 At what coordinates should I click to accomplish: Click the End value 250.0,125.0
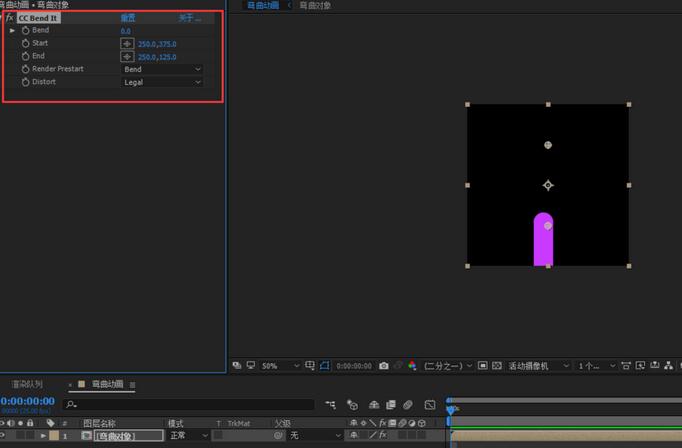pyautogui.click(x=157, y=57)
